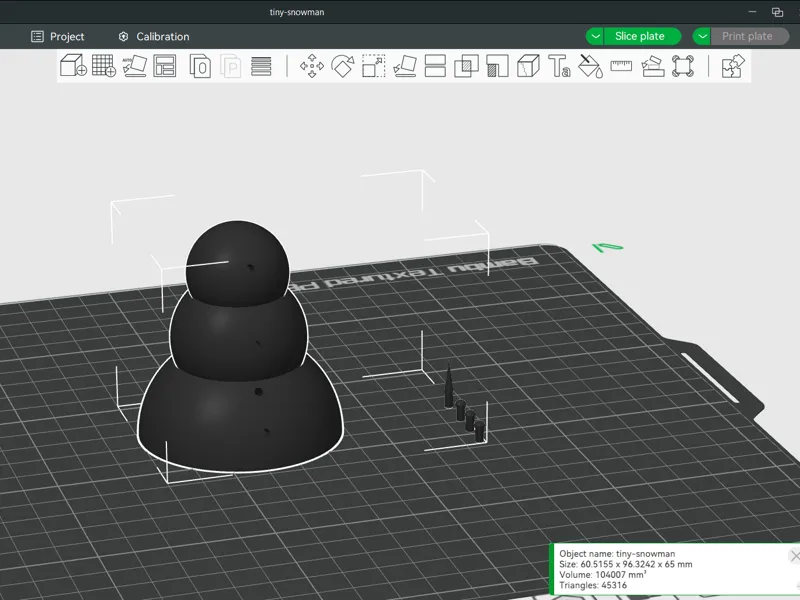The width and height of the screenshot is (800, 600).
Task: Switch to Assembly view puzzle icon
Action: [x=733, y=66]
